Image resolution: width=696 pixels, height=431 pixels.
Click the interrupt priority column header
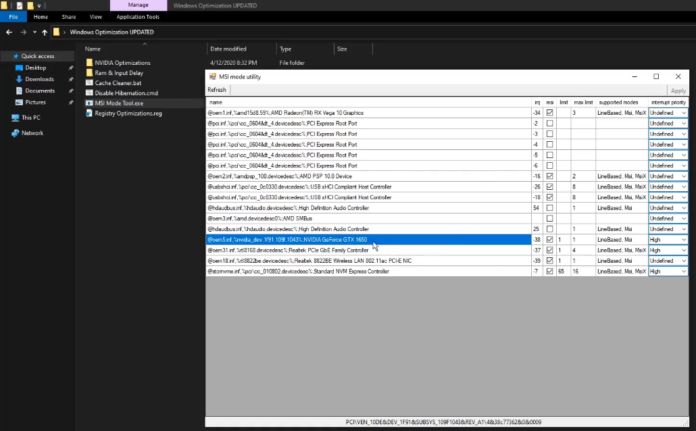click(668, 102)
